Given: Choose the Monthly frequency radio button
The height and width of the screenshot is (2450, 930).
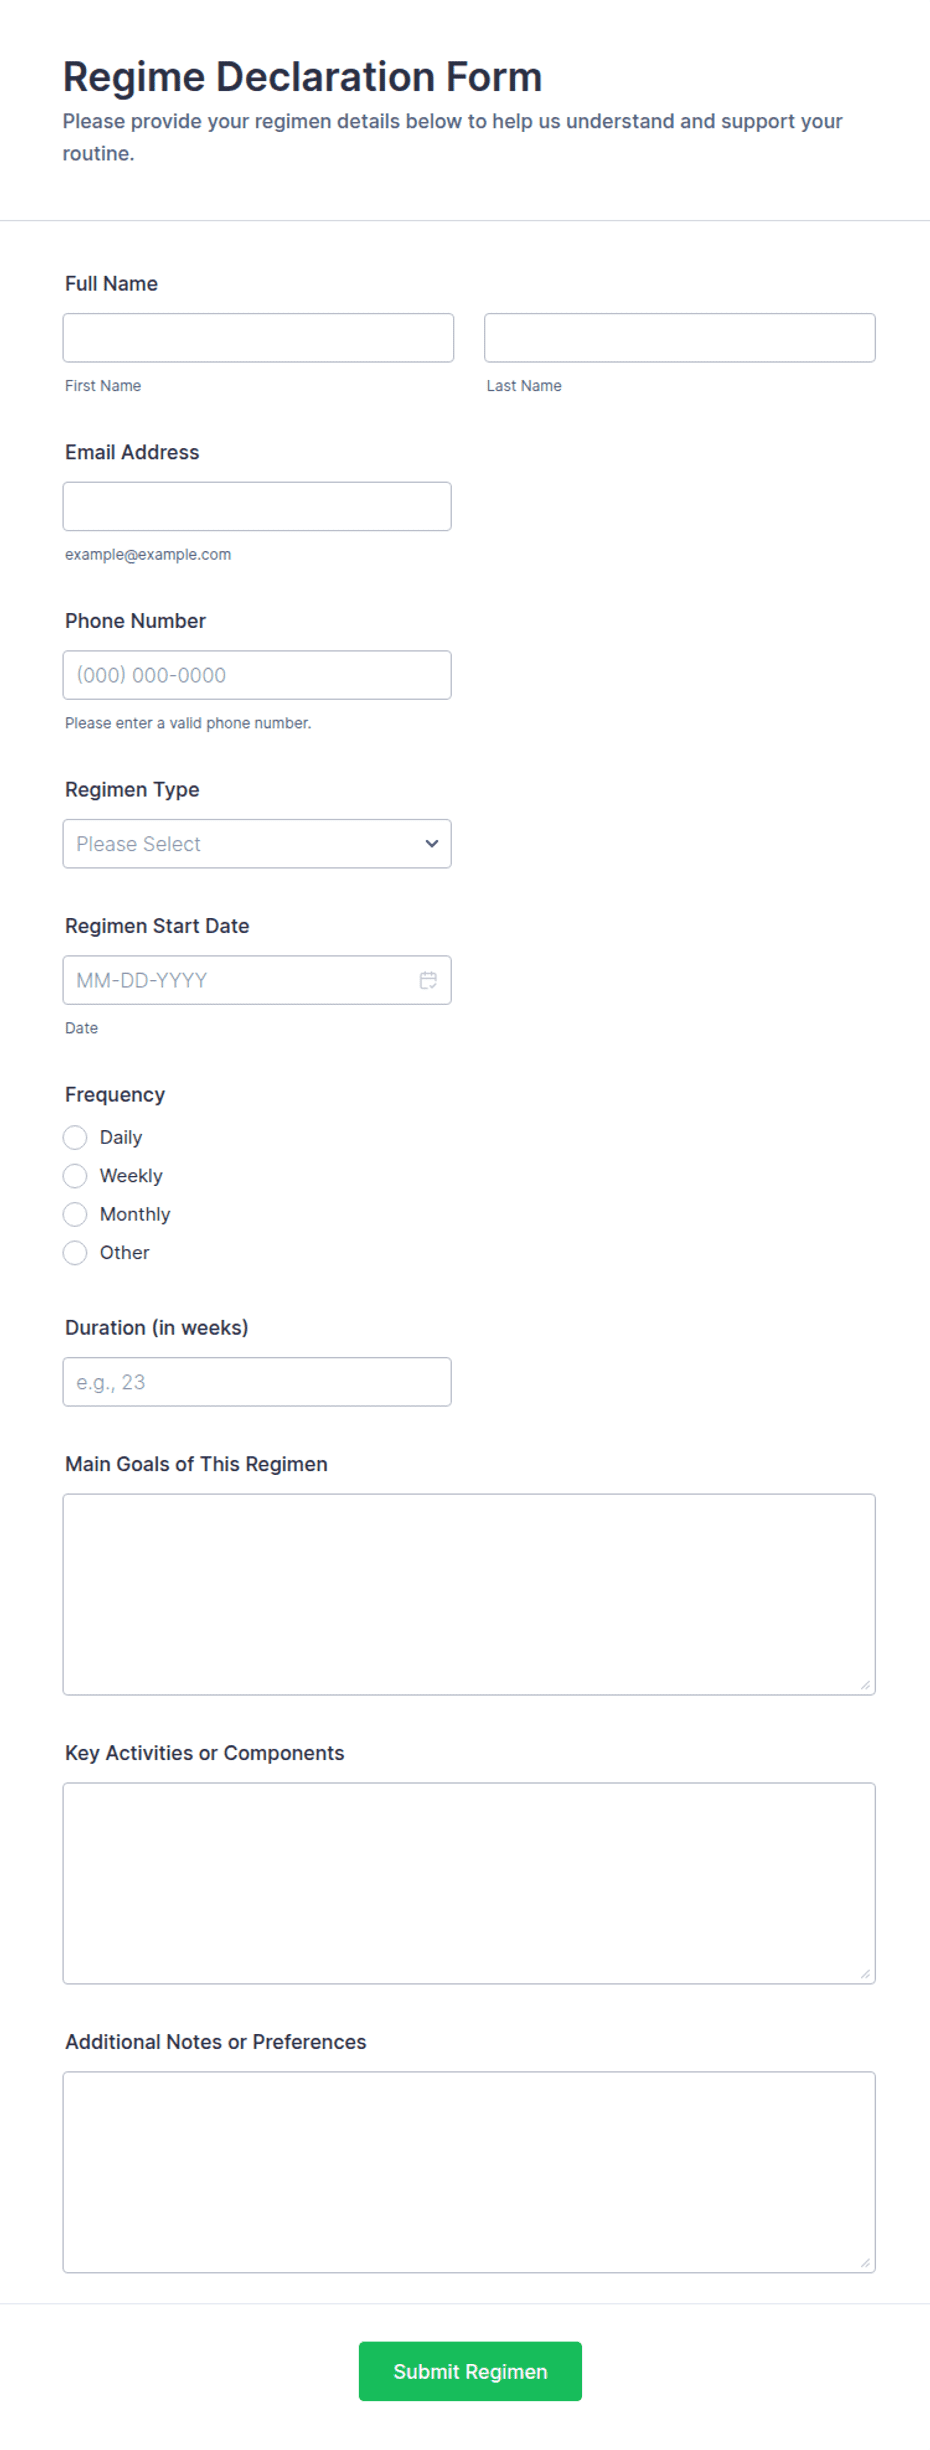Looking at the screenshot, I should tap(75, 1214).
